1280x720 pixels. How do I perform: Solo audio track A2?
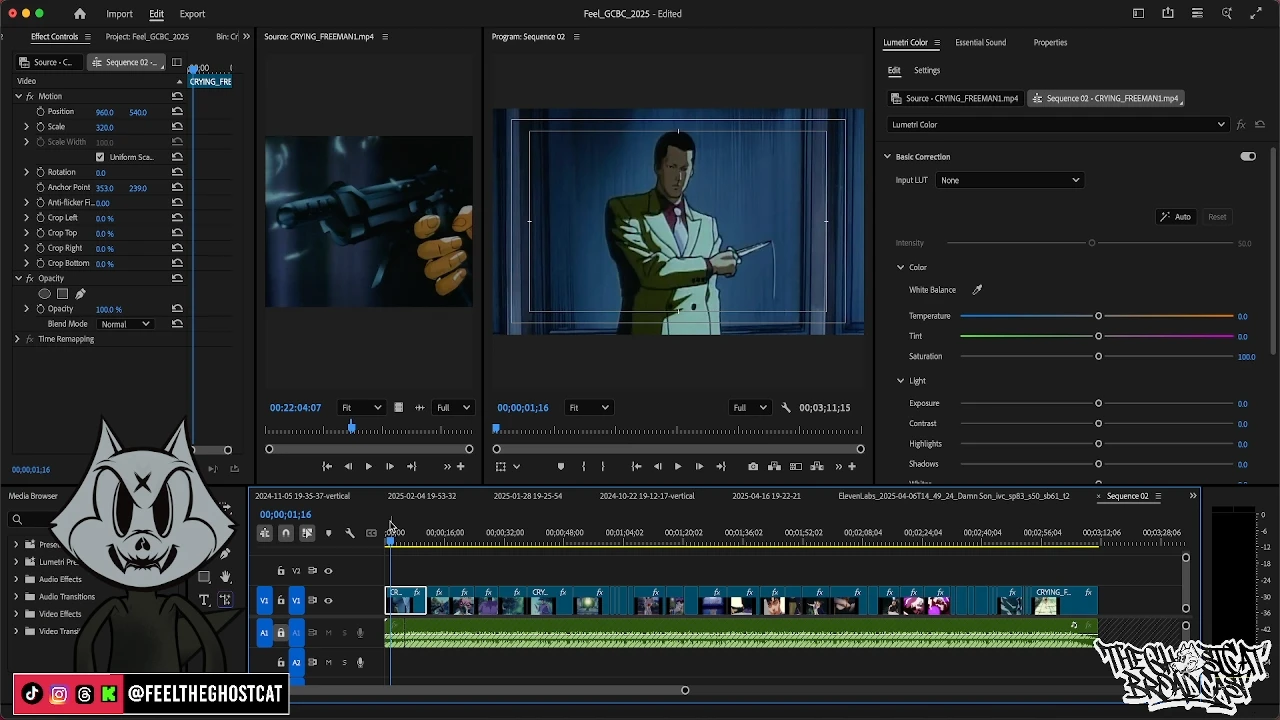[345, 662]
